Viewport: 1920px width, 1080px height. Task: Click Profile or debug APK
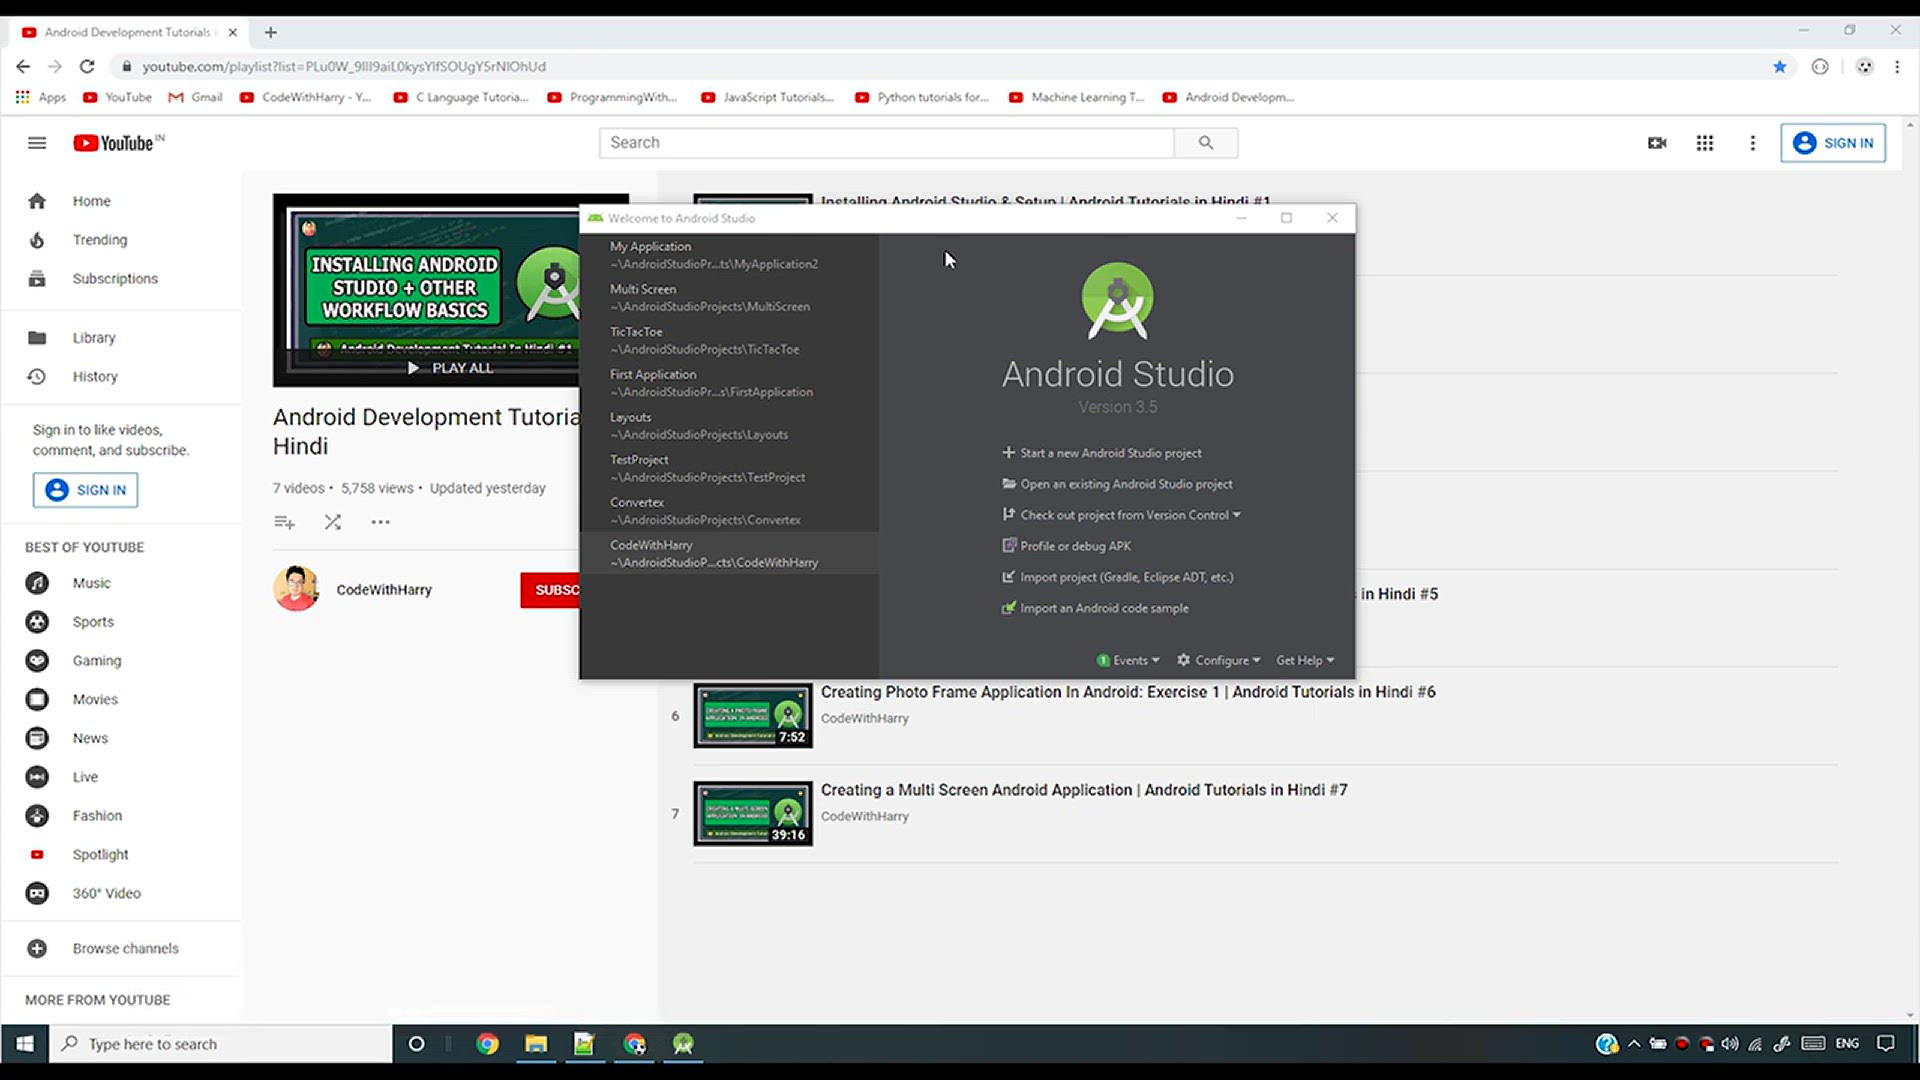tap(1066, 546)
